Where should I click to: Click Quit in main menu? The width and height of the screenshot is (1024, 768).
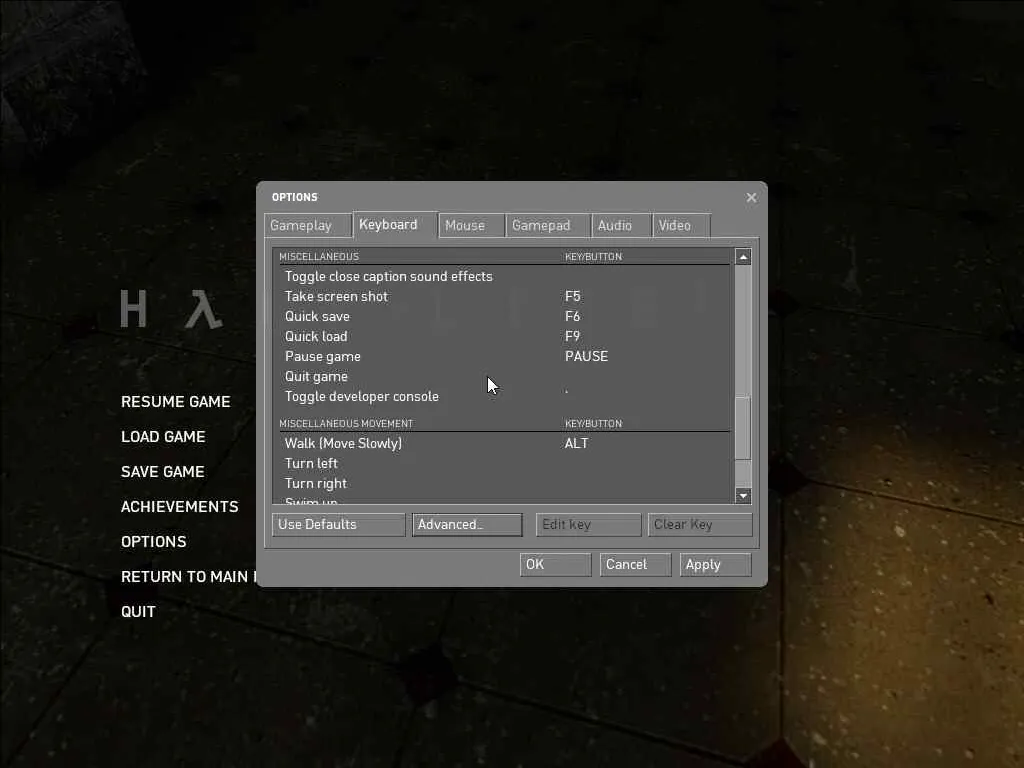pyautogui.click(x=138, y=612)
